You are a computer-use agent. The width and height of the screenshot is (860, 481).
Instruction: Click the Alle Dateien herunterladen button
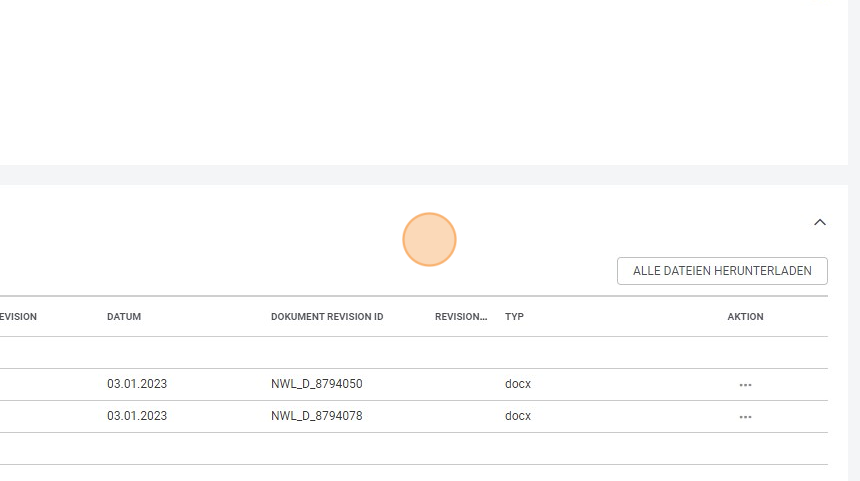coord(722,271)
